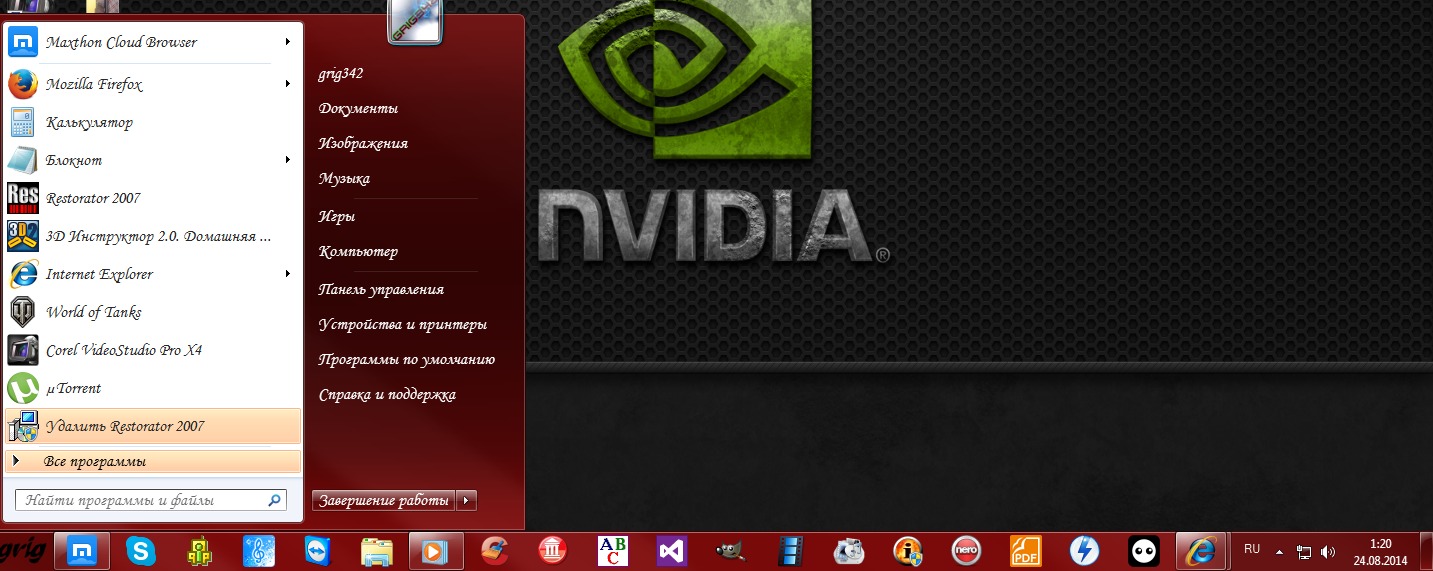Click the orange info shield icon on taskbar
This screenshot has width=1433, height=571.
[908, 551]
